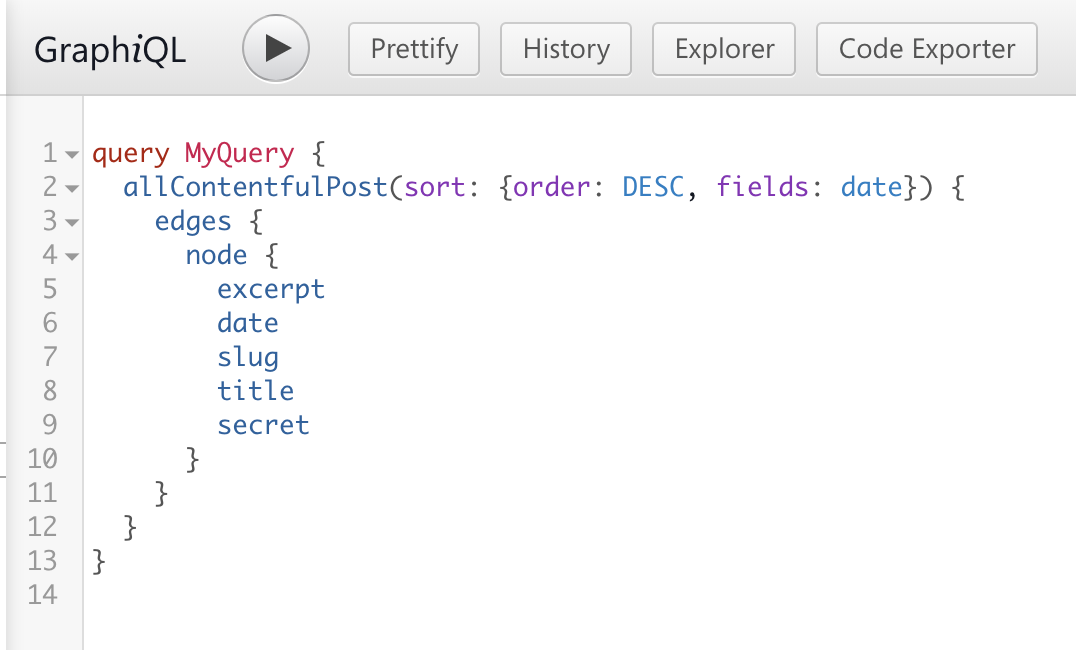Viewport: 1076px width, 650px height.
Task: Open the History panel
Action: pos(566,49)
